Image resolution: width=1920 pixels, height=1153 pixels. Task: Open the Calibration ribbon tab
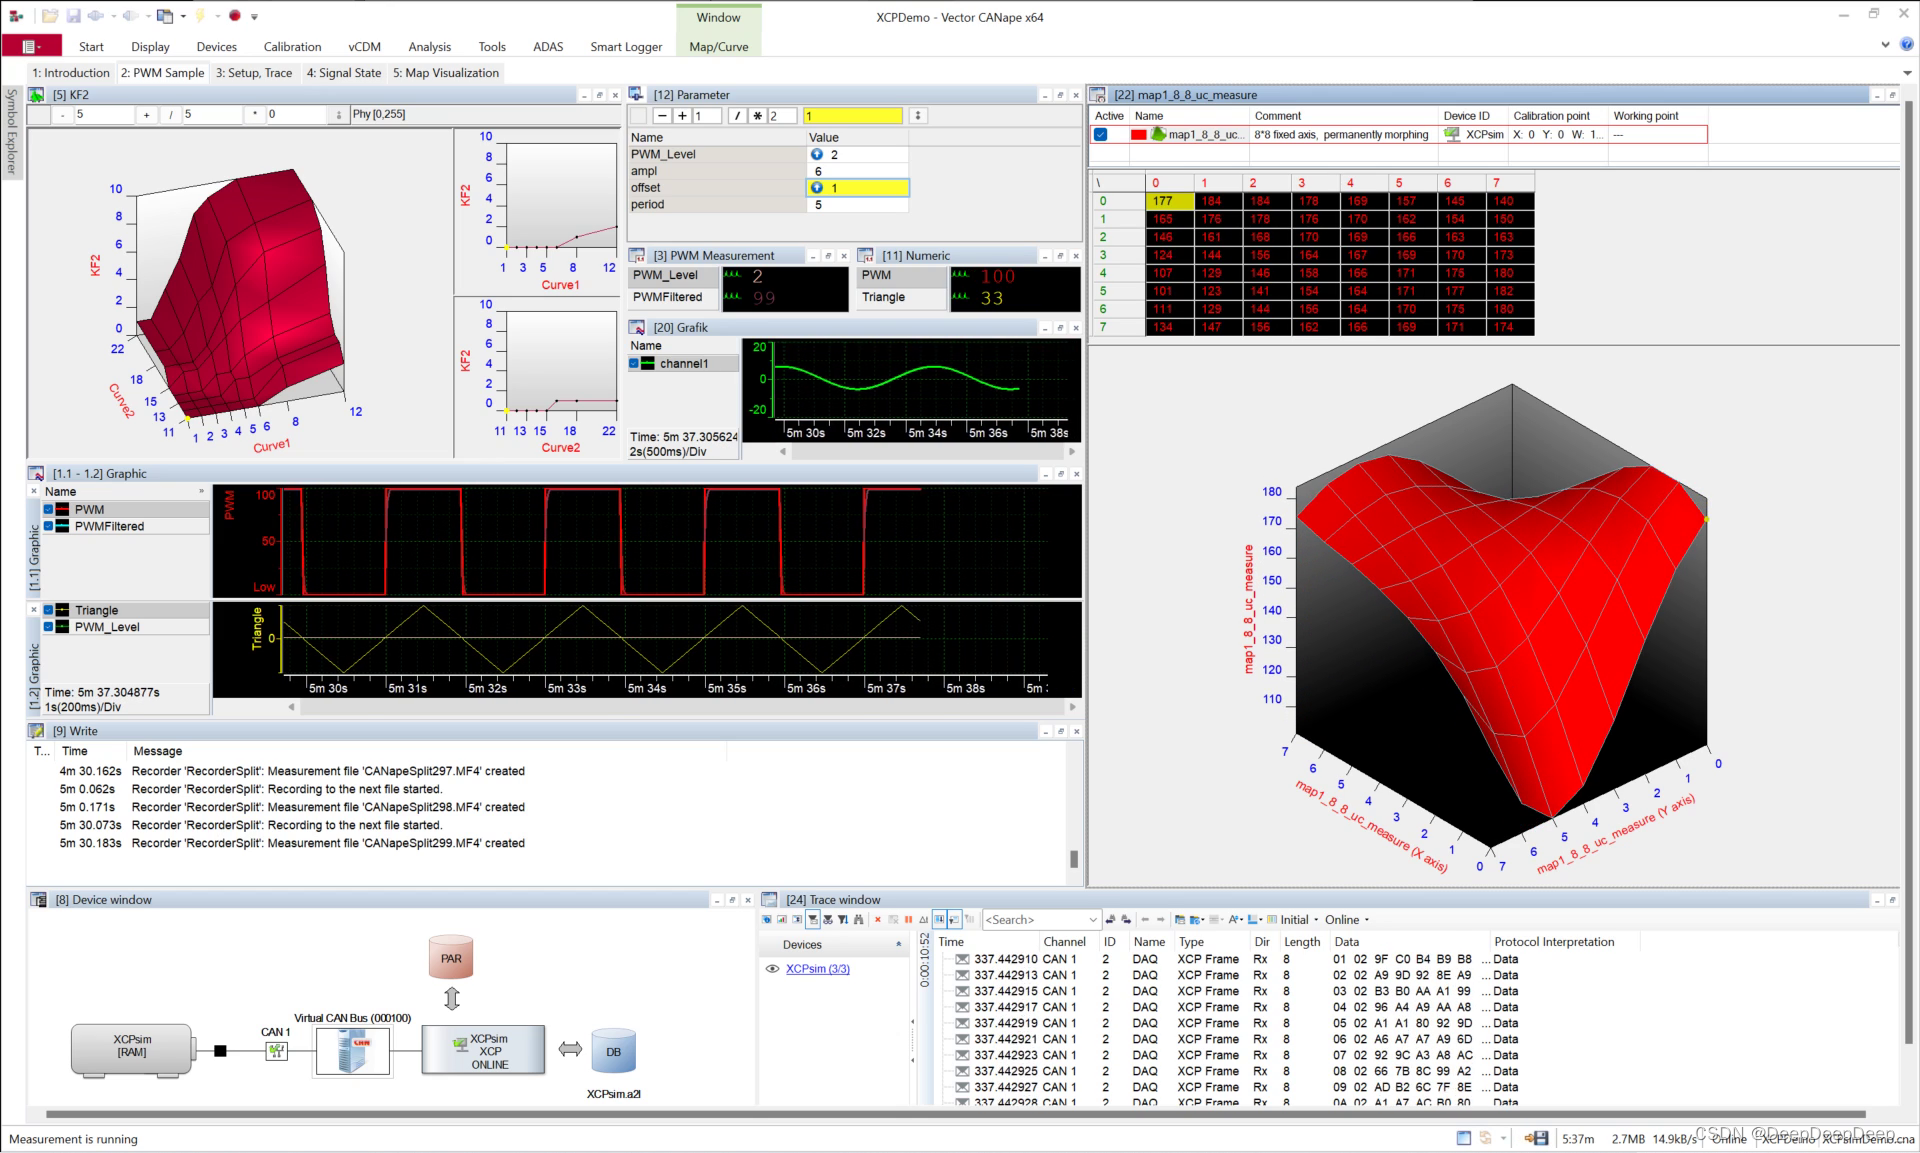pos(292,47)
